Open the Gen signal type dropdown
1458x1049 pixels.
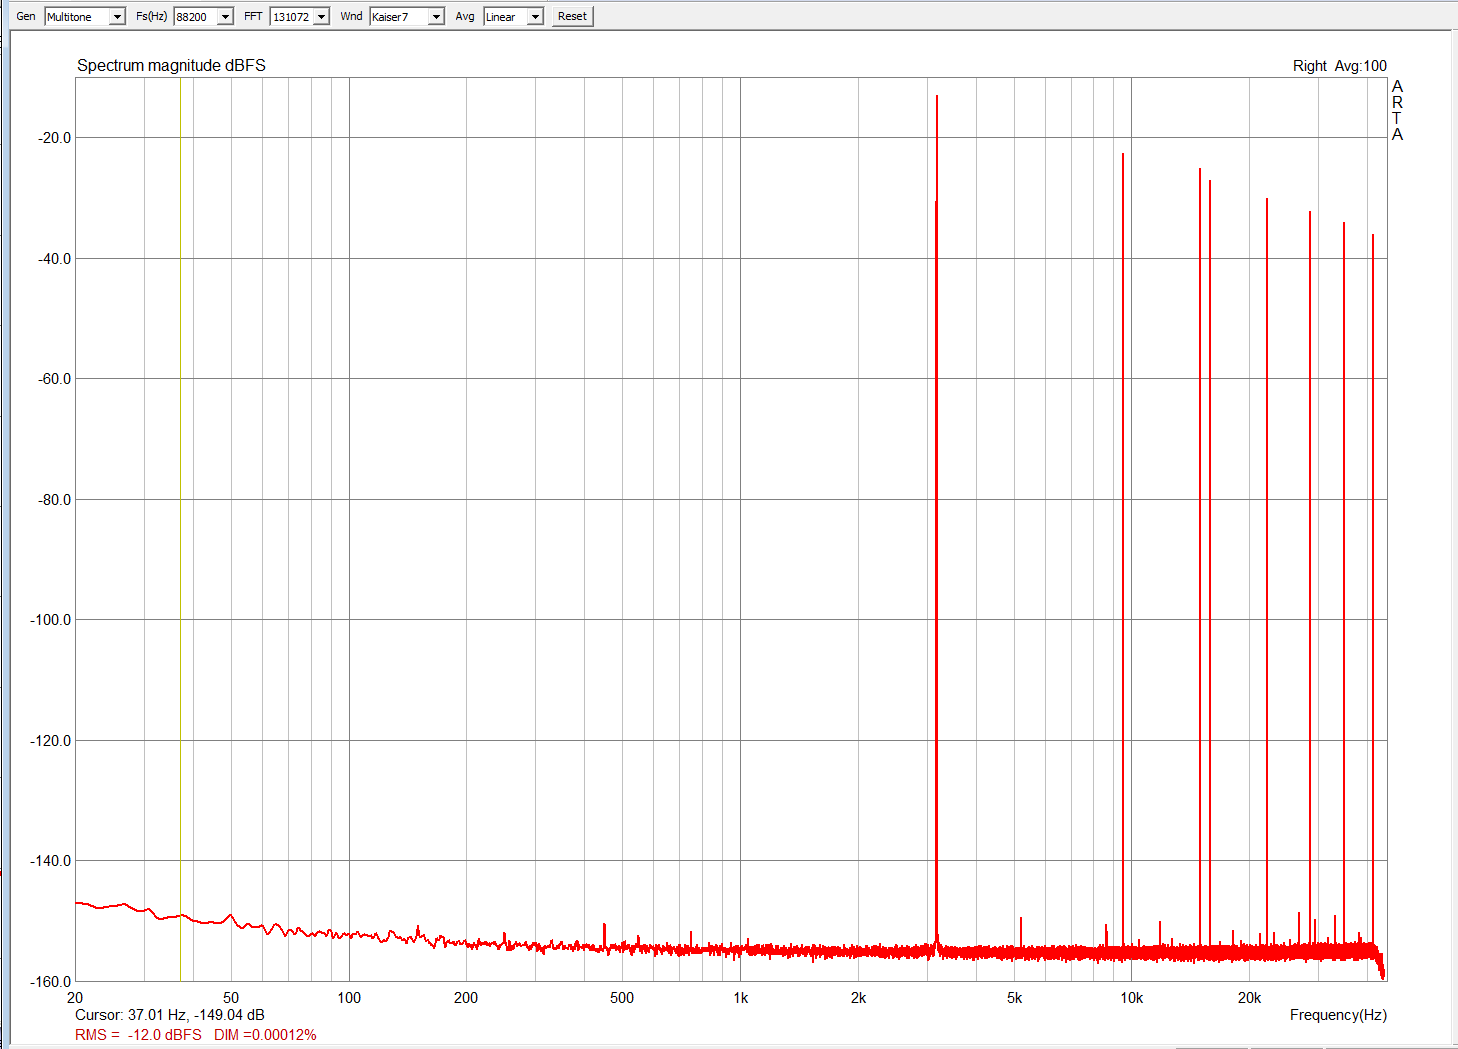coord(117,17)
